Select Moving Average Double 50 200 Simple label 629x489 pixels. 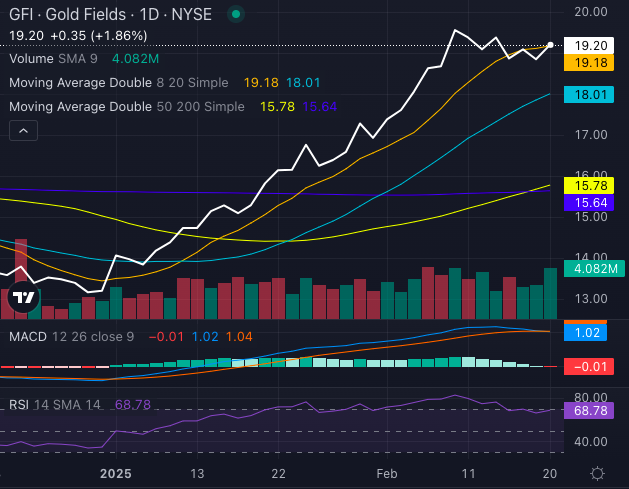[x=127, y=107]
